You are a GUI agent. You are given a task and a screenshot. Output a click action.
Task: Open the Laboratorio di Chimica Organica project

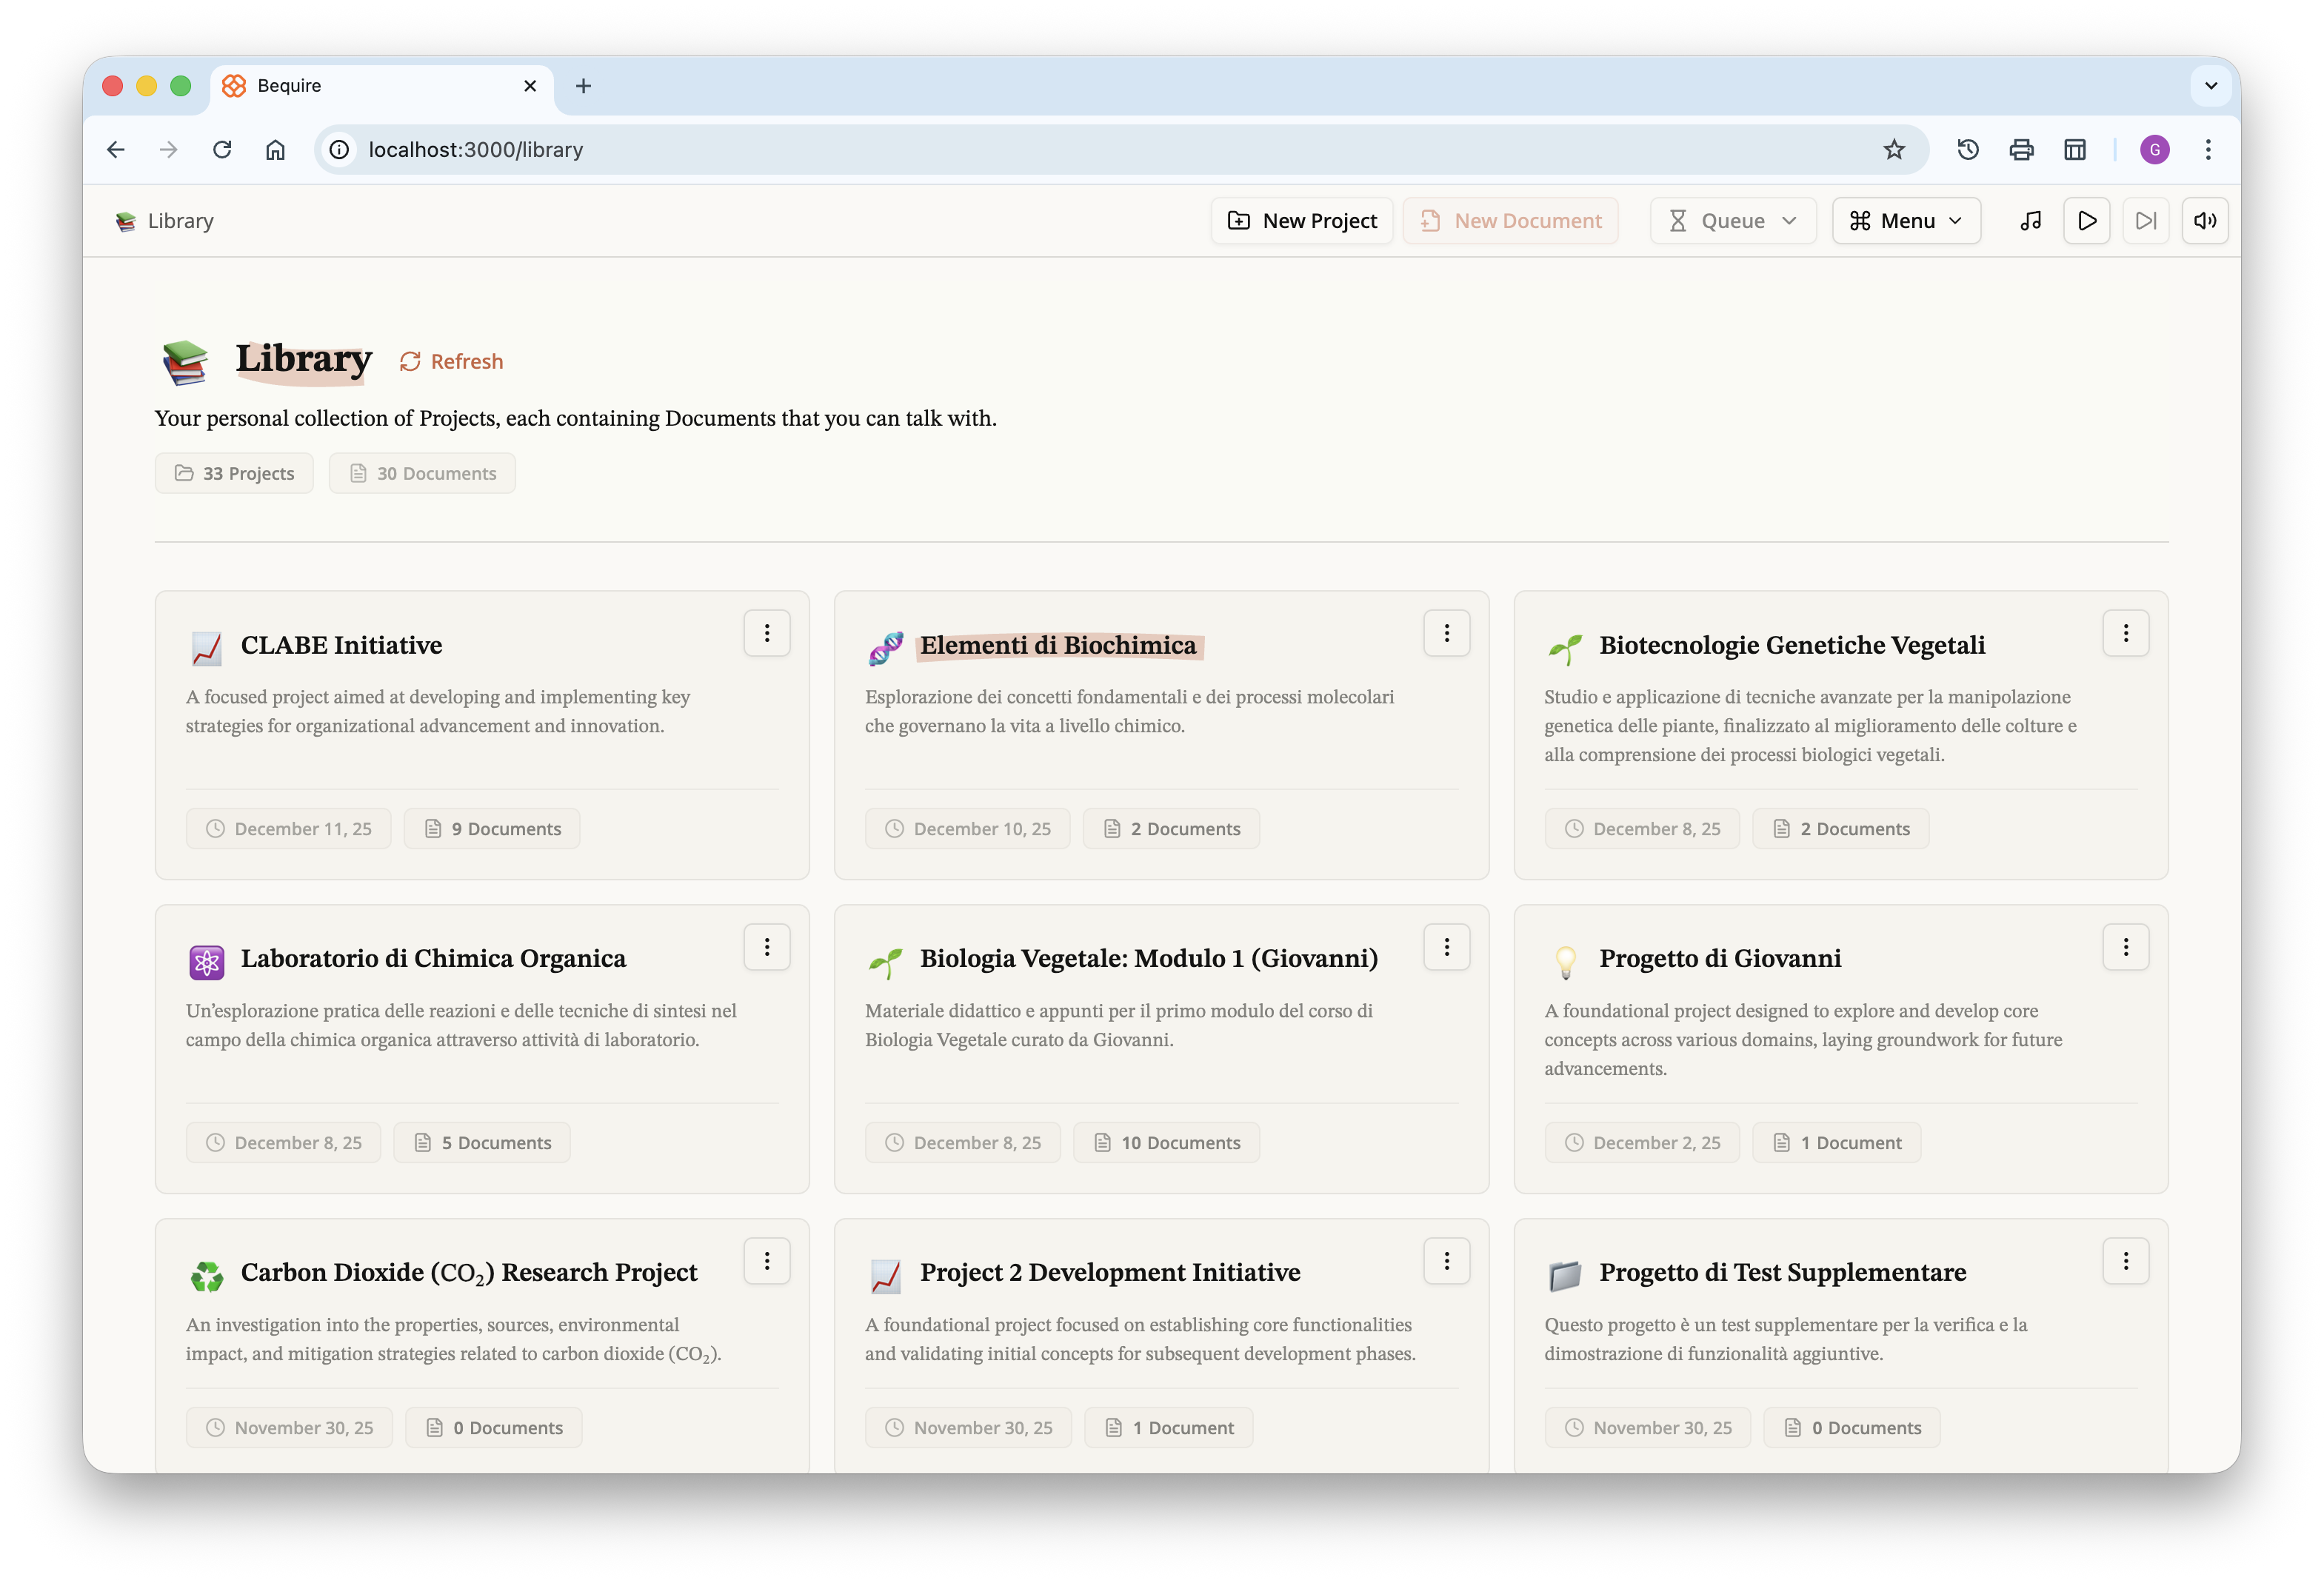pos(433,958)
